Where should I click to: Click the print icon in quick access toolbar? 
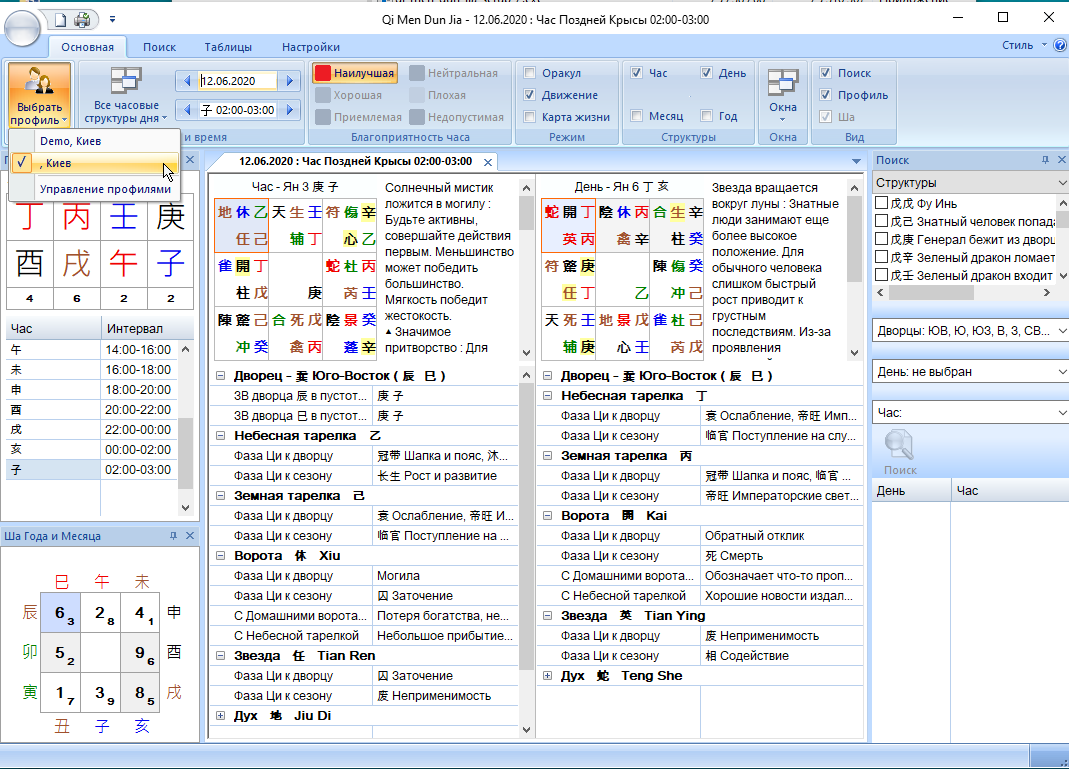(82, 20)
